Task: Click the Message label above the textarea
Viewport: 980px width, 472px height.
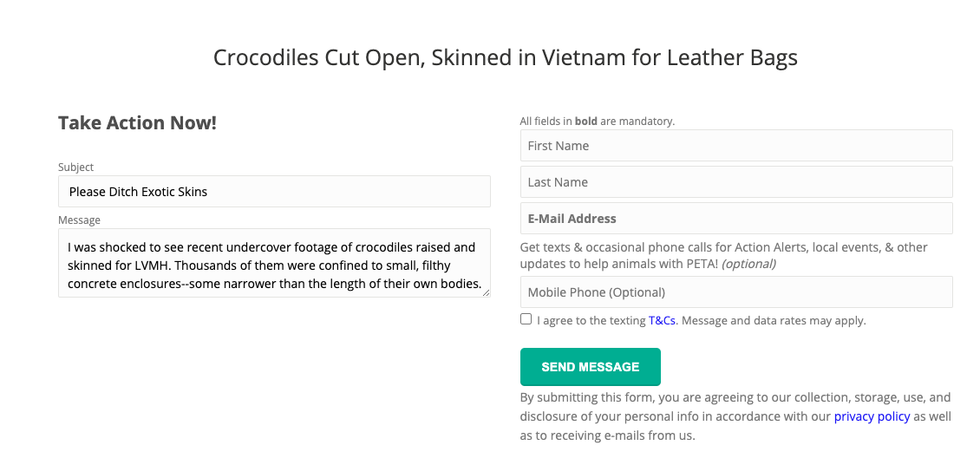Action: coord(79,220)
